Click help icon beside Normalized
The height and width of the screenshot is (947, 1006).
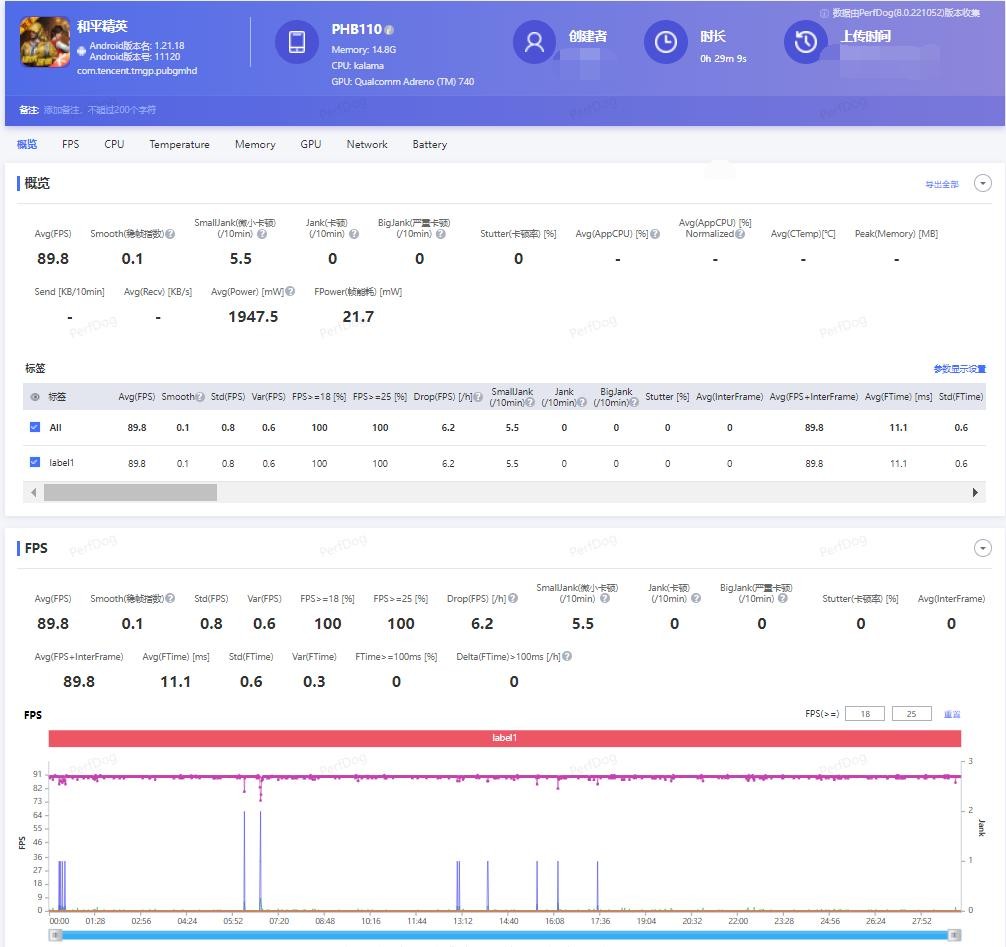point(740,234)
